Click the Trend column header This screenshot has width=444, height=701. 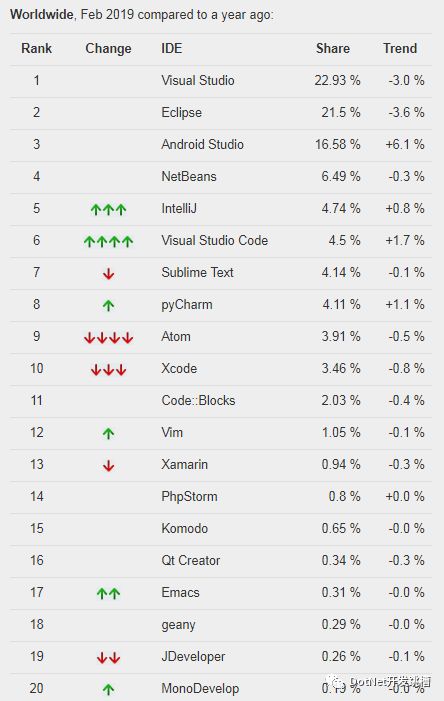[400, 48]
